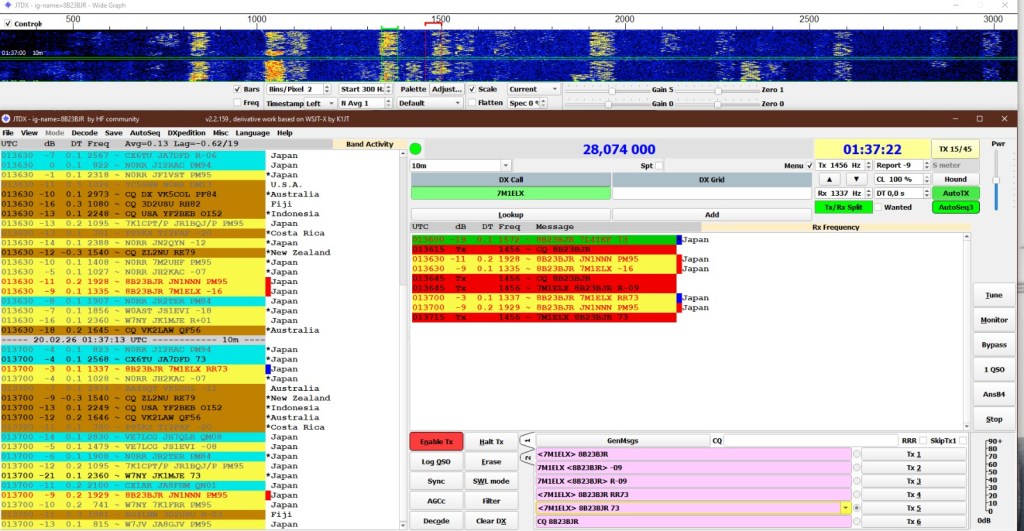1024x531 pixels.
Task: Click the DX Grid input field
Action: pyautogui.click(x=711, y=193)
